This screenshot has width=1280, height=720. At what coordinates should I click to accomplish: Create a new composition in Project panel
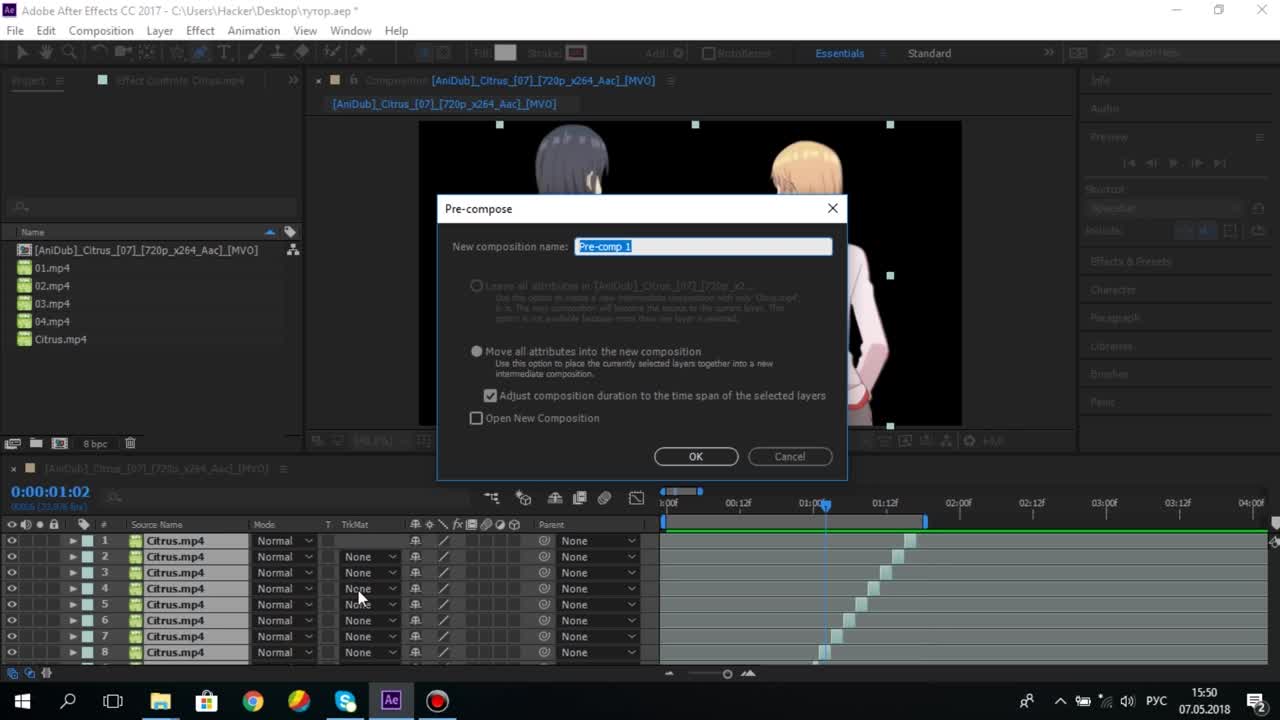pyautogui.click(x=60, y=443)
